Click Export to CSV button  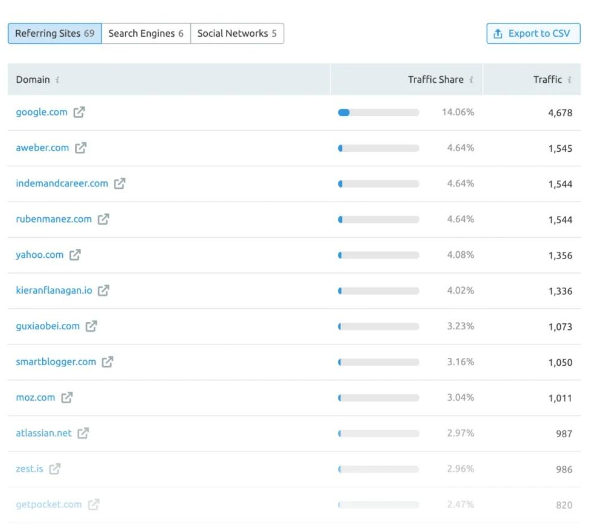[x=533, y=33]
